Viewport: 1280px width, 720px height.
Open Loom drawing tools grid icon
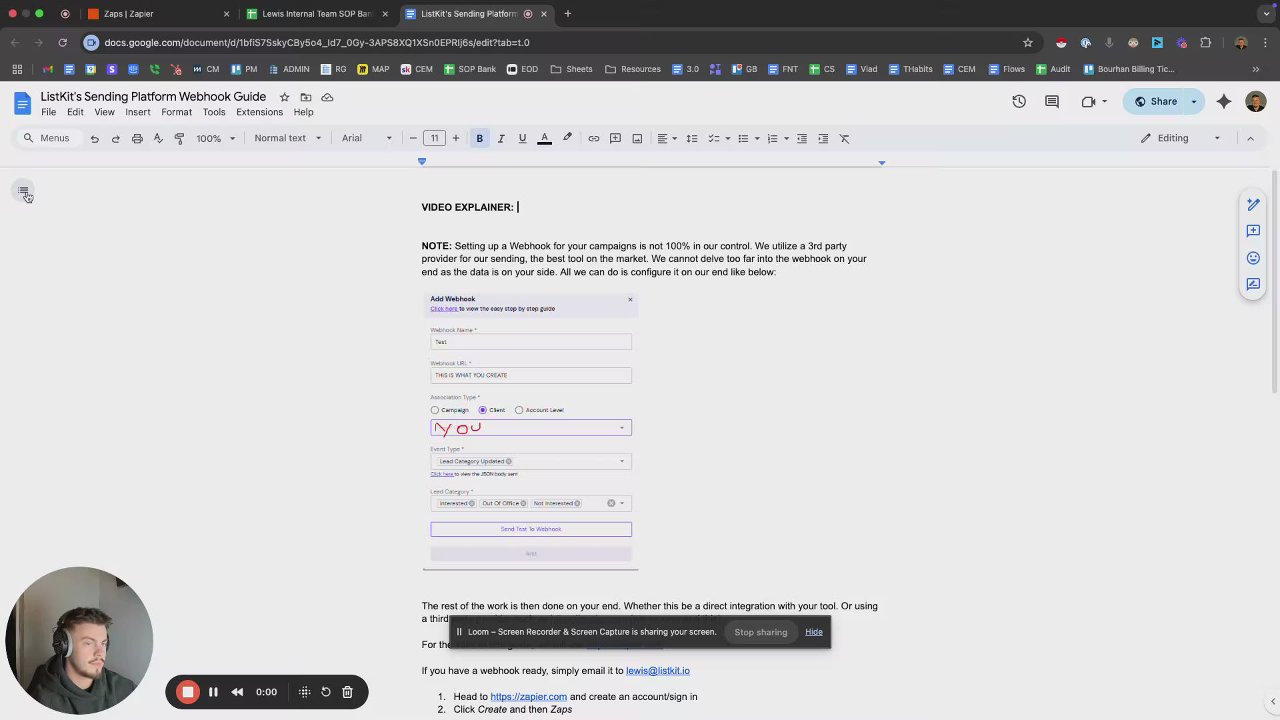tap(304, 692)
